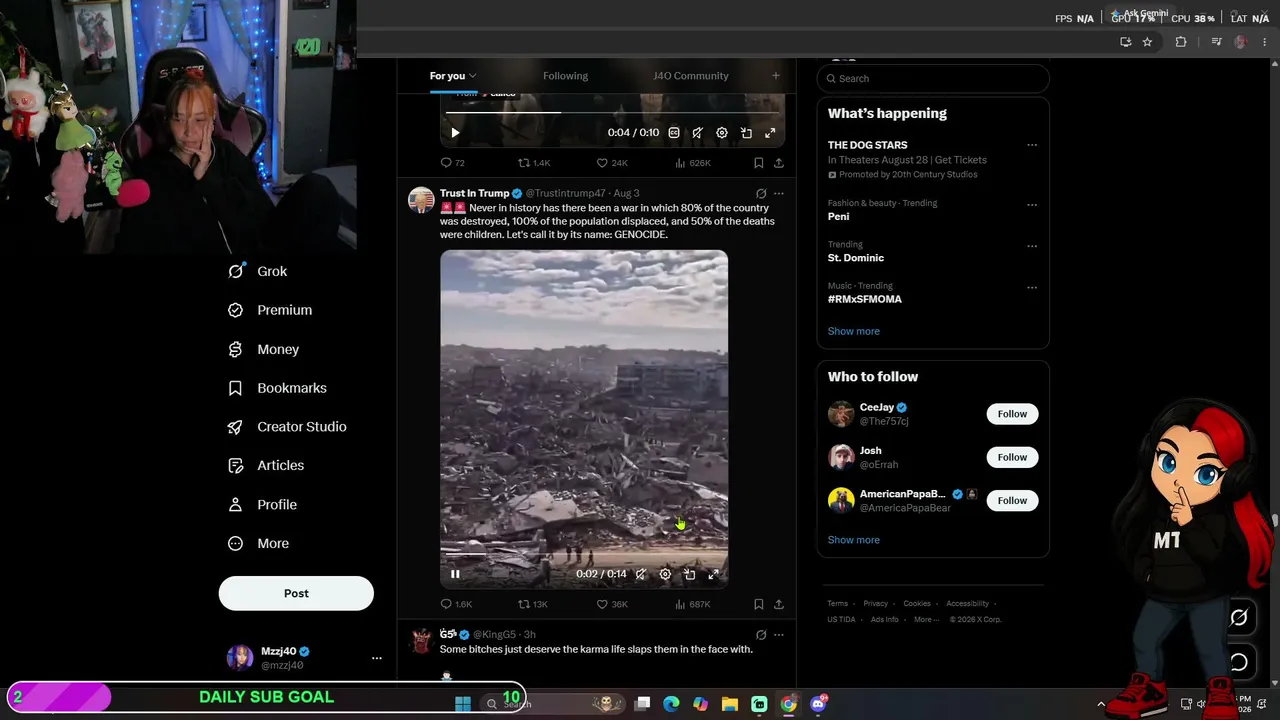Like the post with 24K likes
The height and width of the screenshot is (720, 1280).
pos(612,163)
